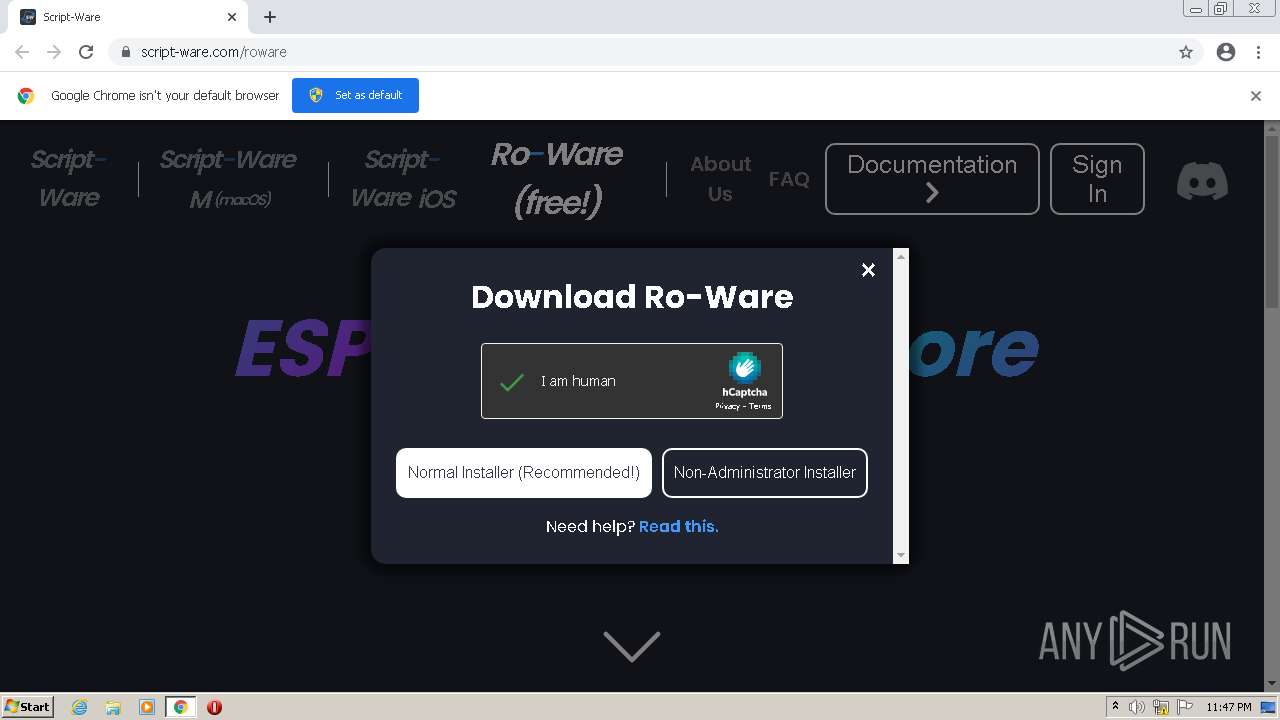Image resolution: width=1280 pixels, height=720 pixels.
Task: Click the browser forward arrow
Action: coord(54,52)
